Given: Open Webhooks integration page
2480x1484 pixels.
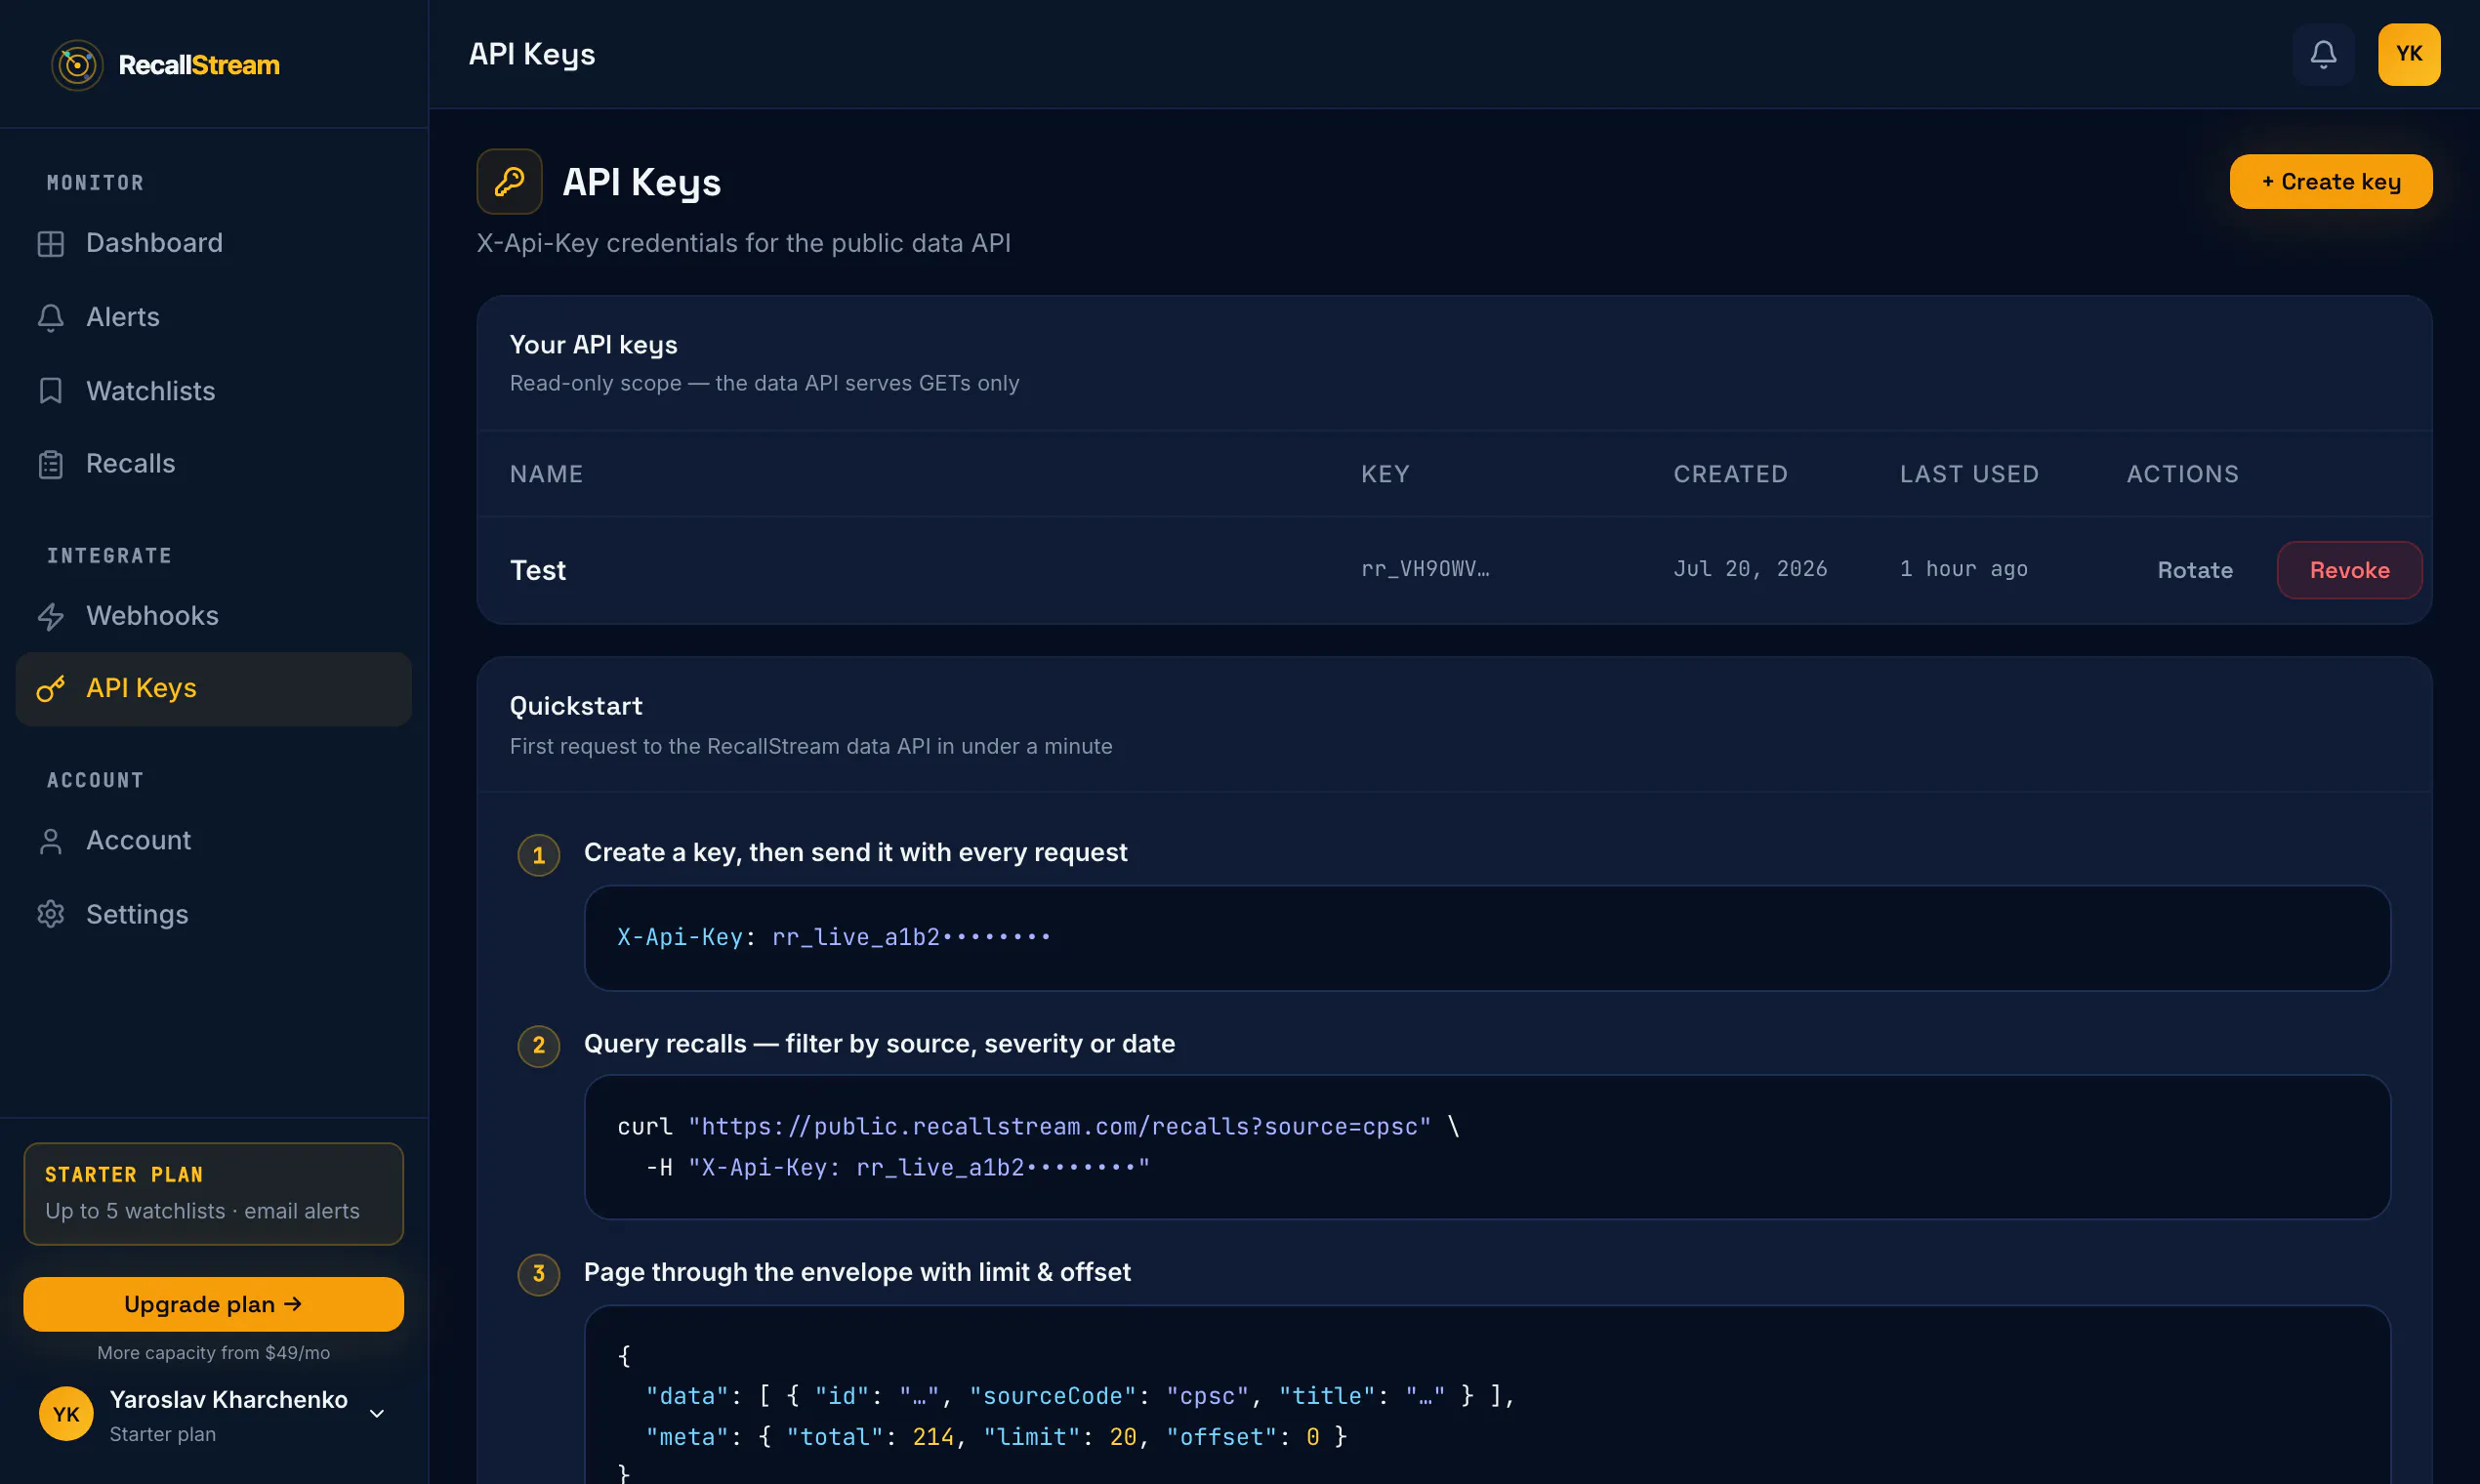Looking at the screenshot, I should point(214,616).
